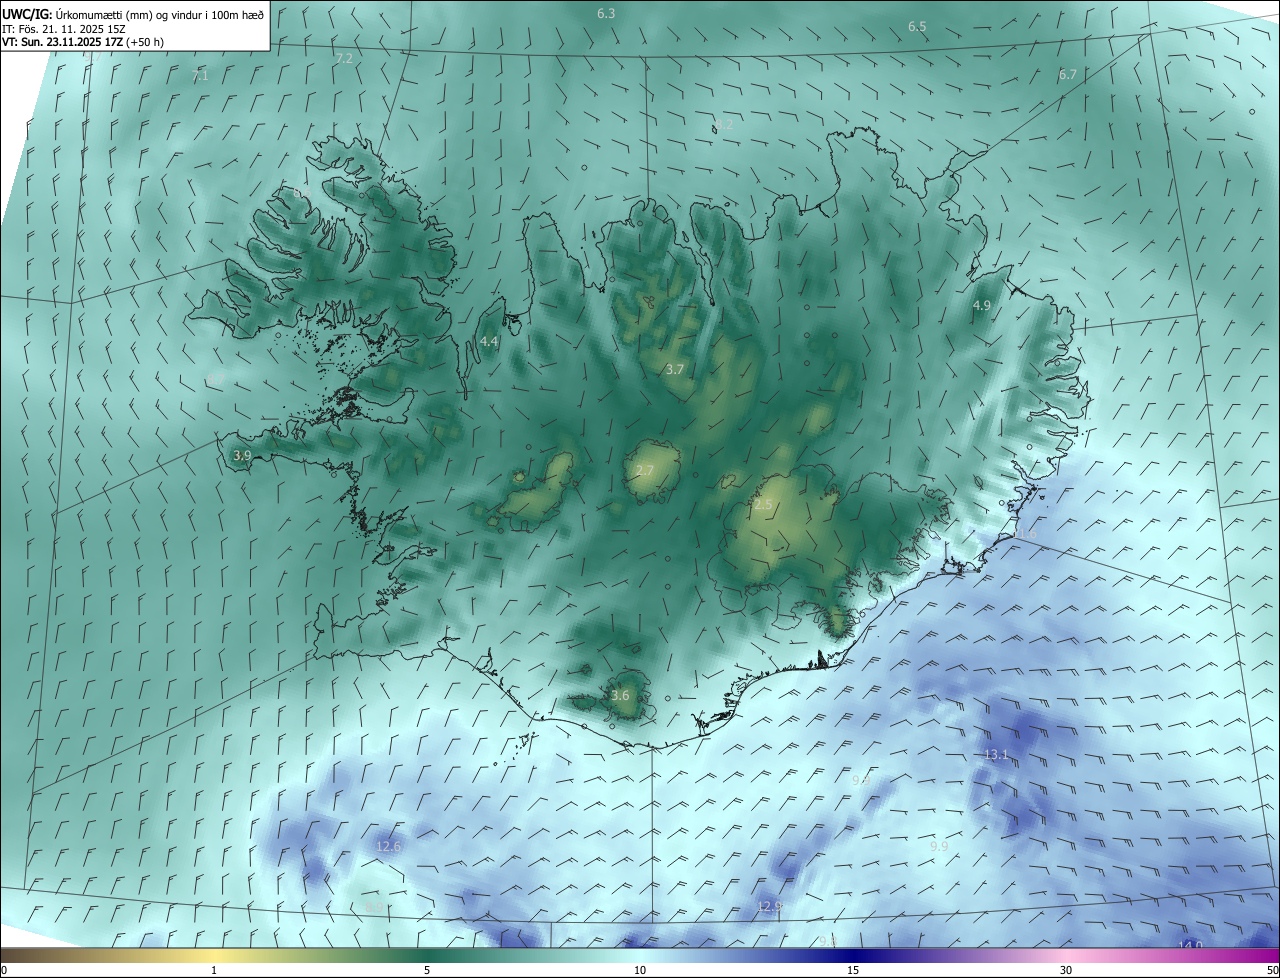Click the 12.9 value label
This screenshot has width=1280, height=978.
tap(769, 906)
